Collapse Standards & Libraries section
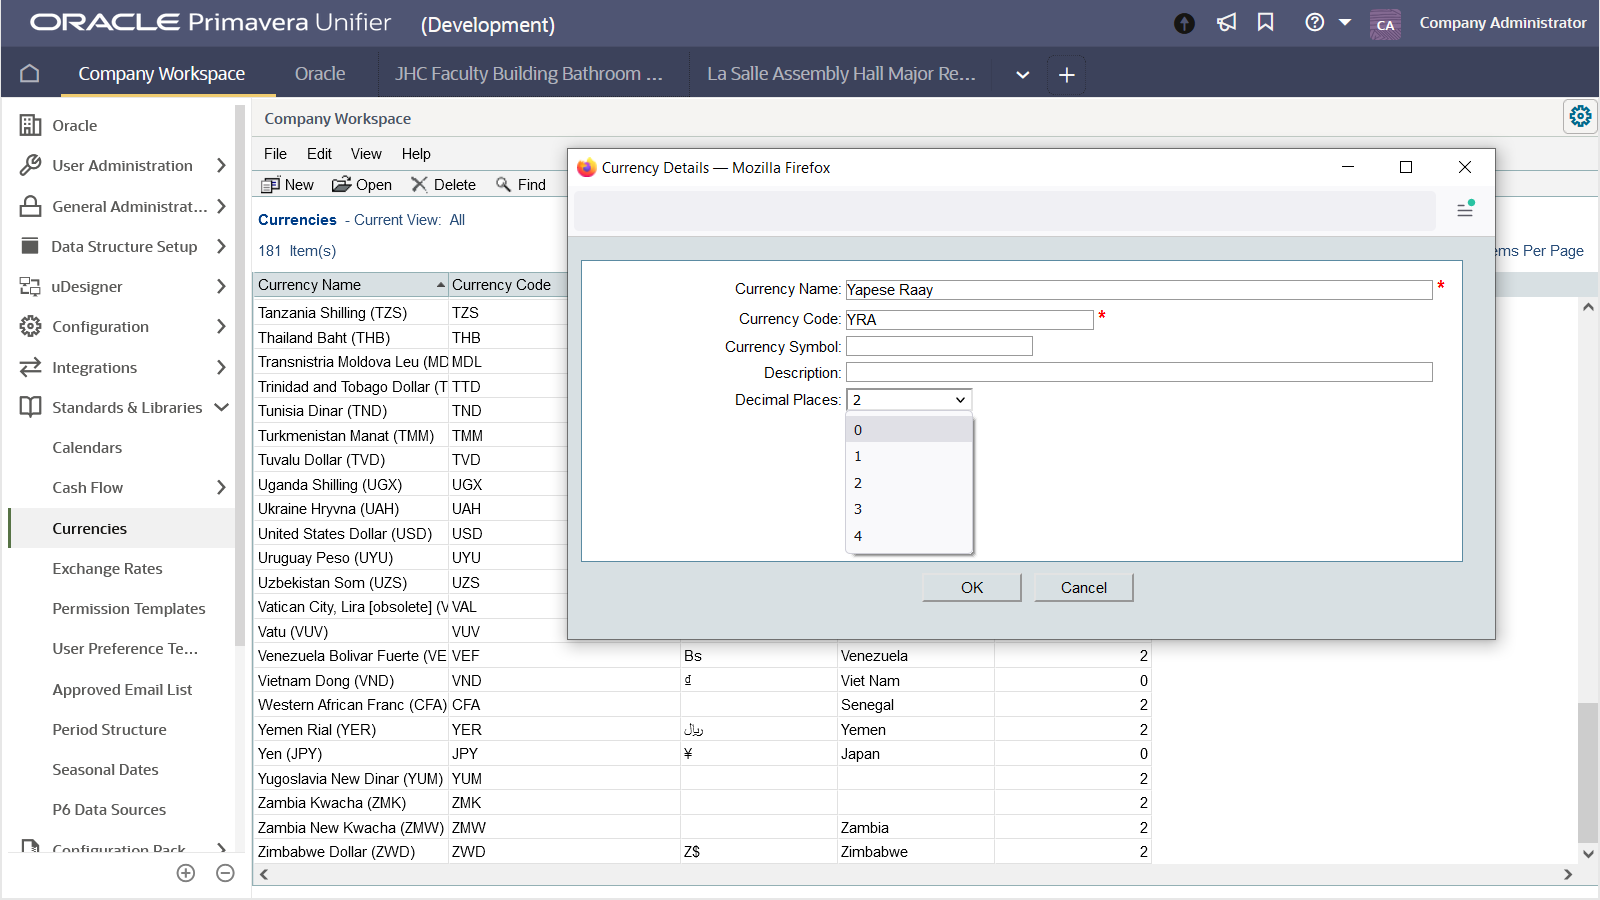 coord(221,408)
